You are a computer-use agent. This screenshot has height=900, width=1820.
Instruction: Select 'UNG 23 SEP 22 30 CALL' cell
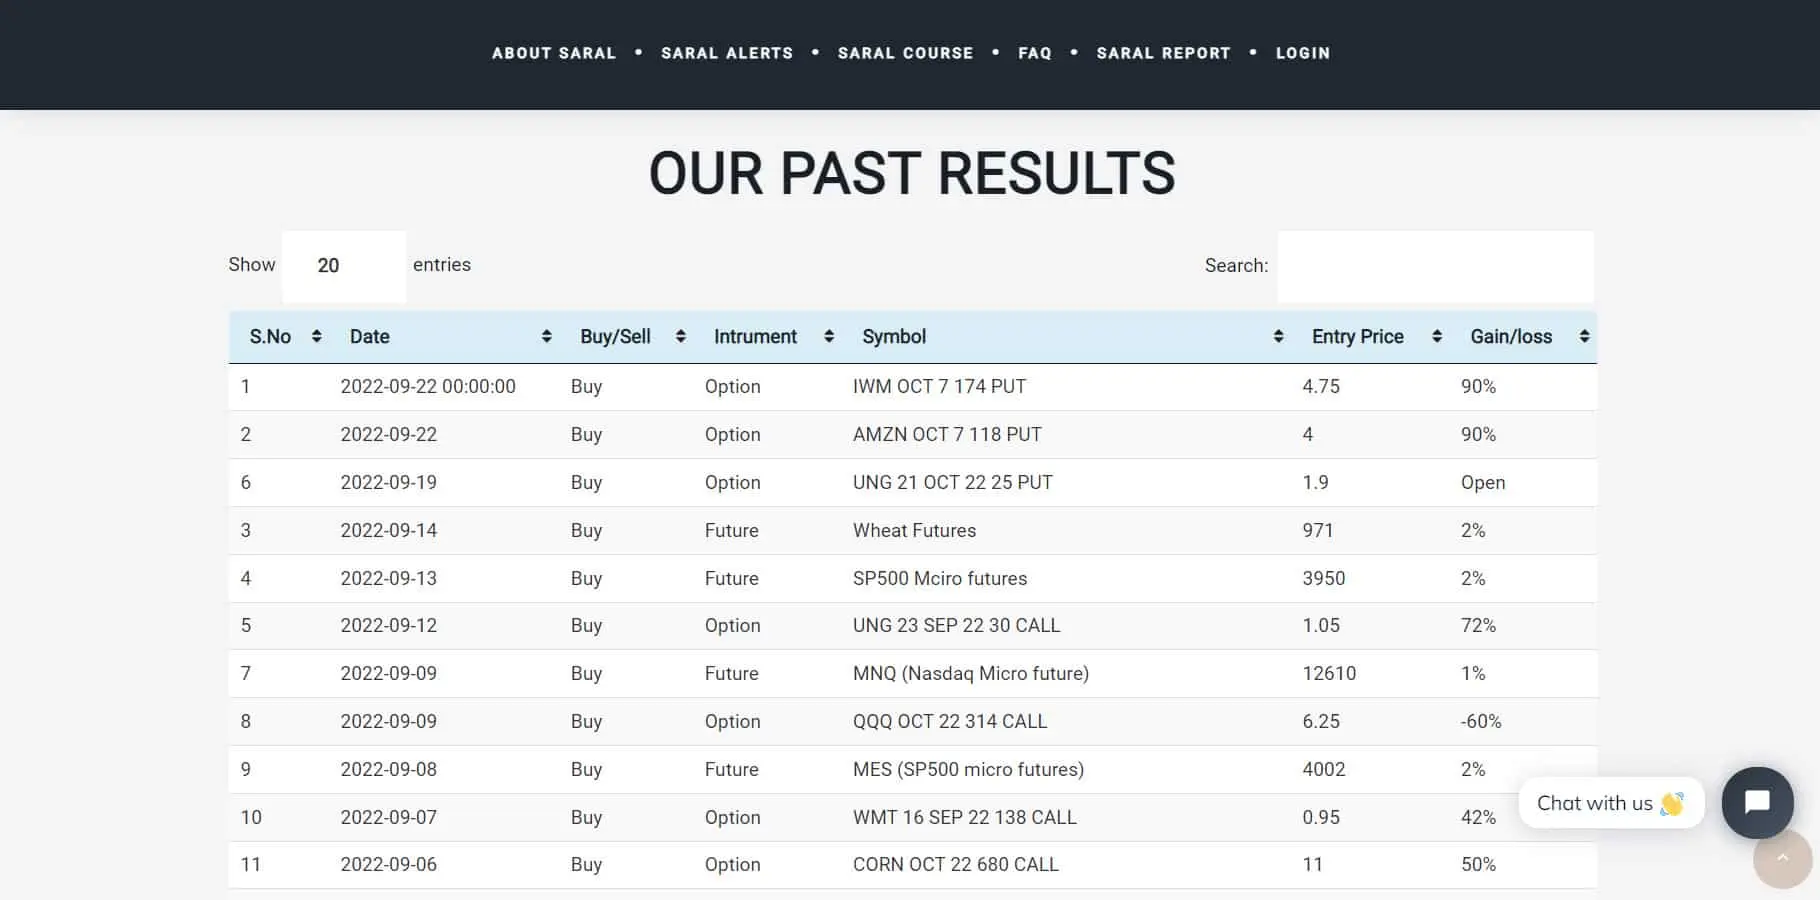pos(956,626)
